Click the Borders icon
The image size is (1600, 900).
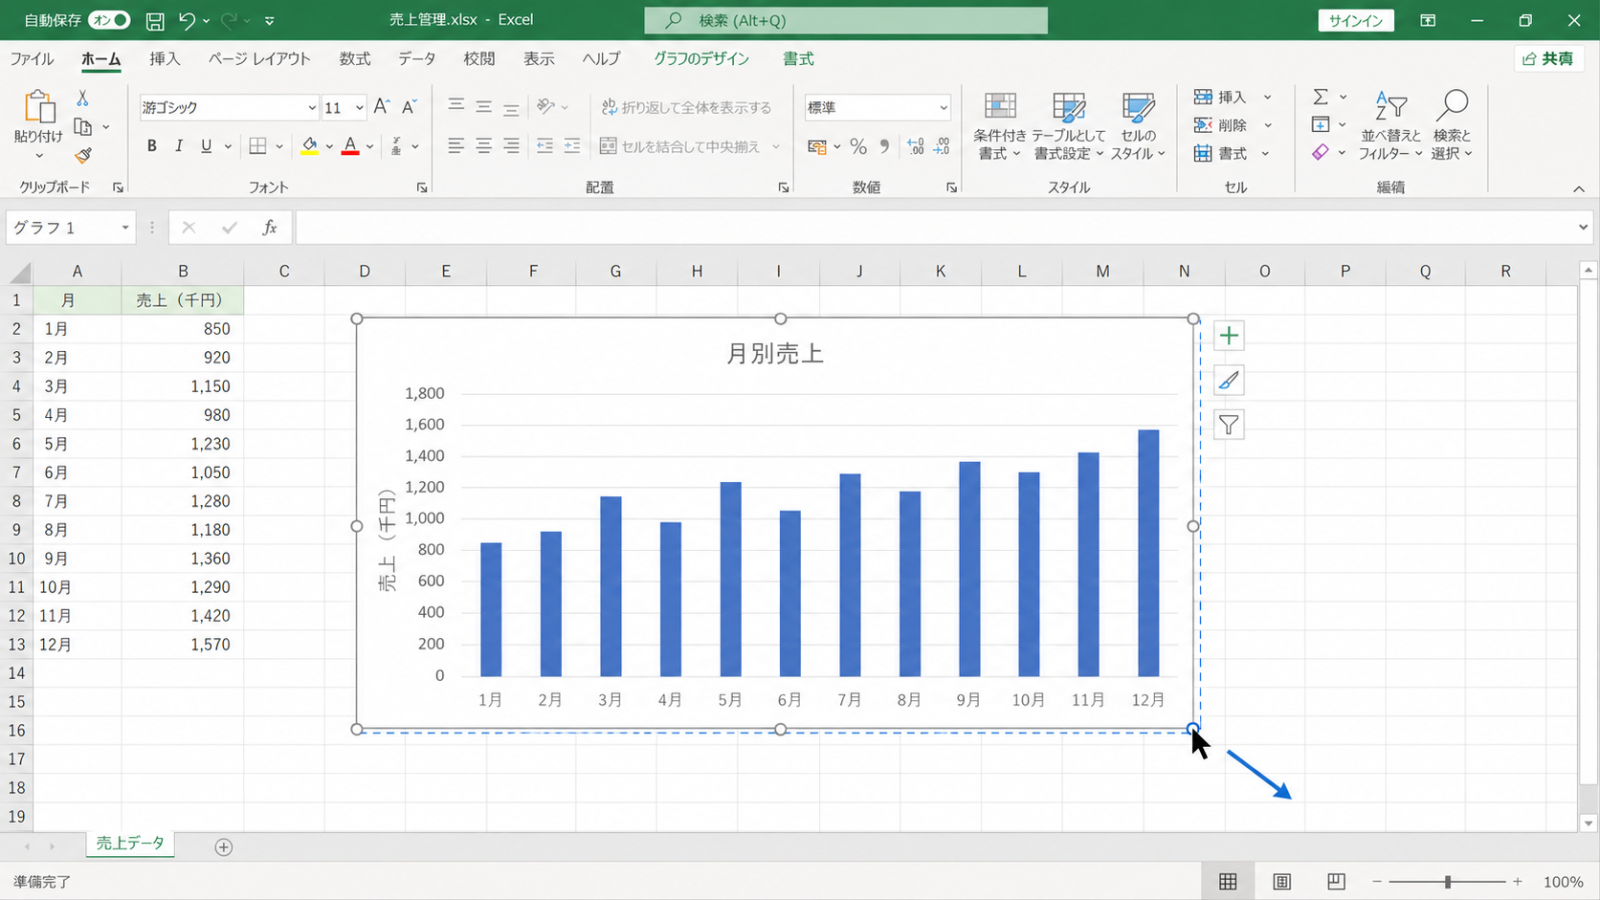258,146
